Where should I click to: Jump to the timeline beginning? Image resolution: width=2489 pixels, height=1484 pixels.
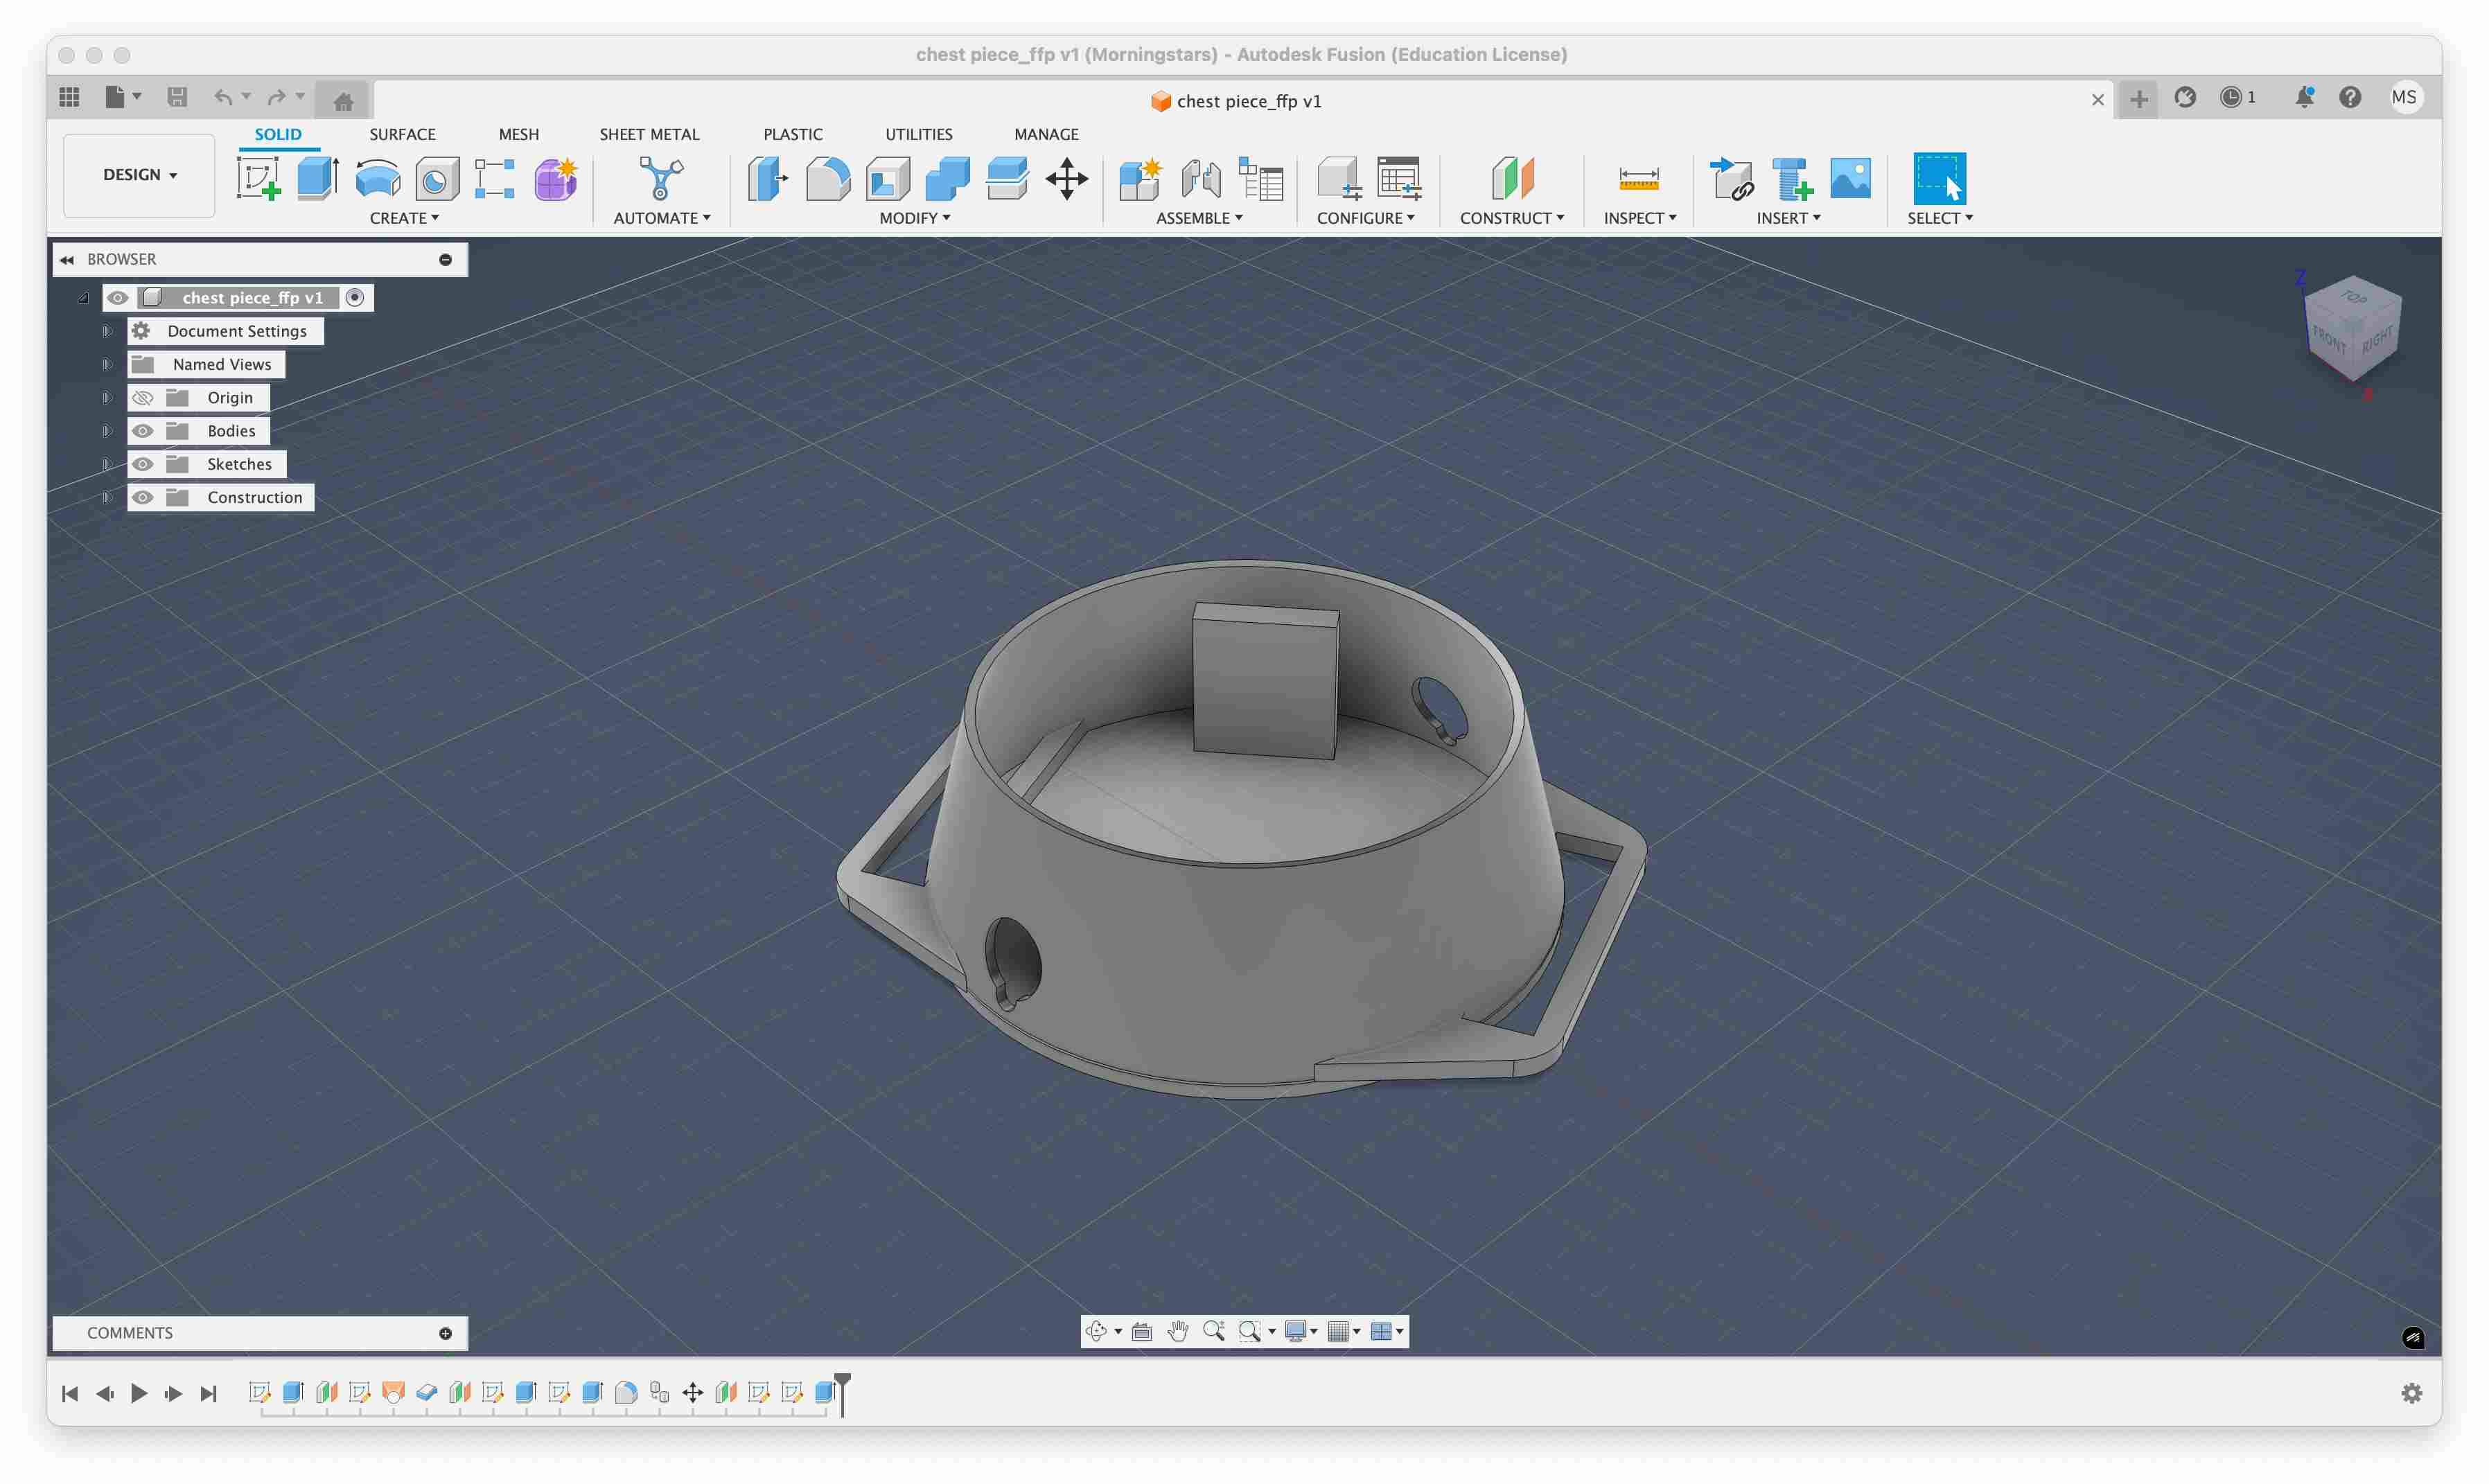70,1393
